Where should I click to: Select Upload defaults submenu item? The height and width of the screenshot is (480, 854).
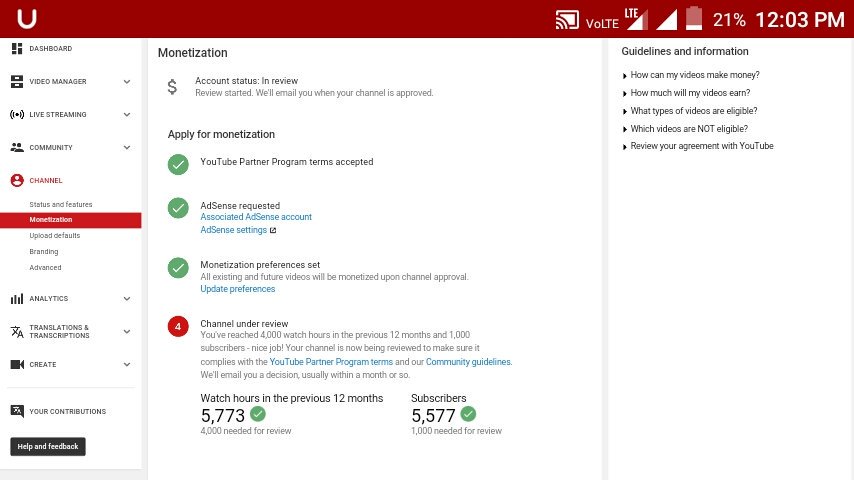pyautogui.click(x=54, y=235)
